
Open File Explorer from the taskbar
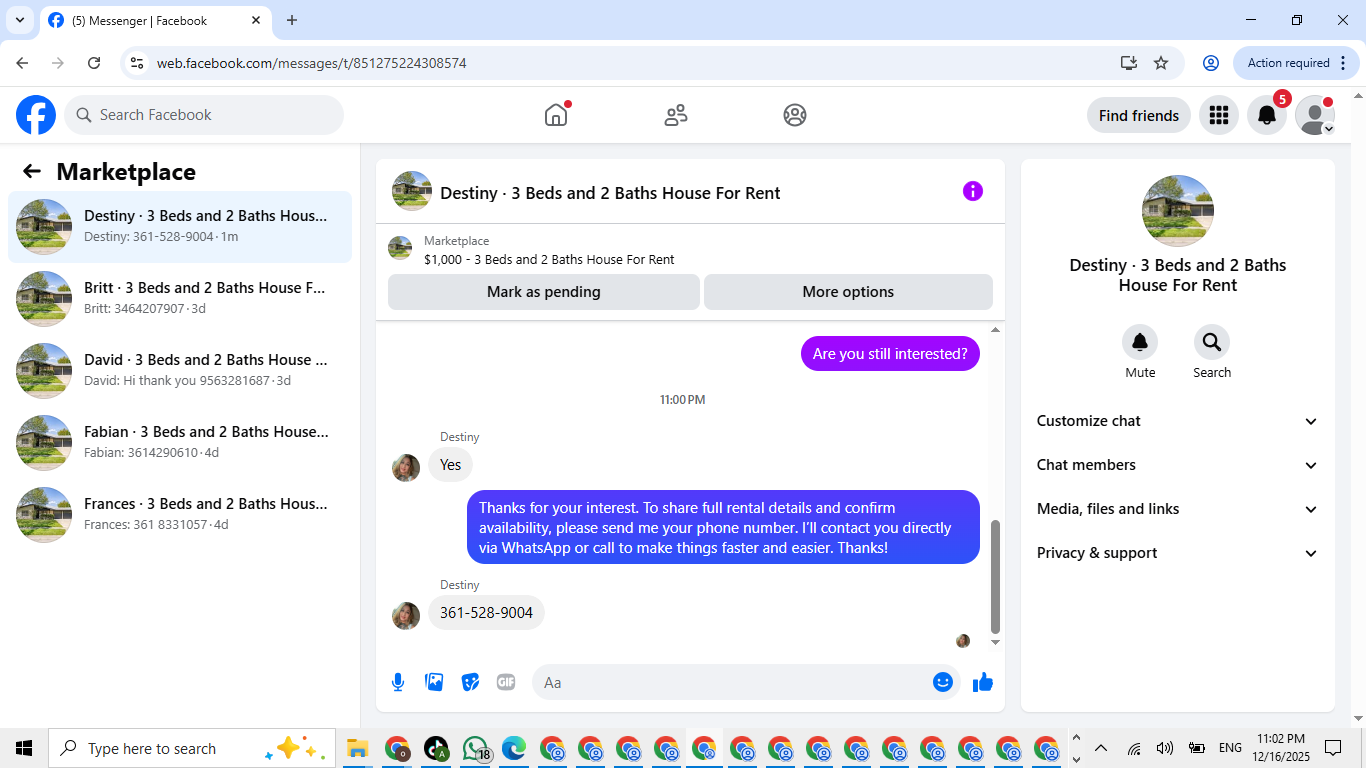(x=358, y=748)
